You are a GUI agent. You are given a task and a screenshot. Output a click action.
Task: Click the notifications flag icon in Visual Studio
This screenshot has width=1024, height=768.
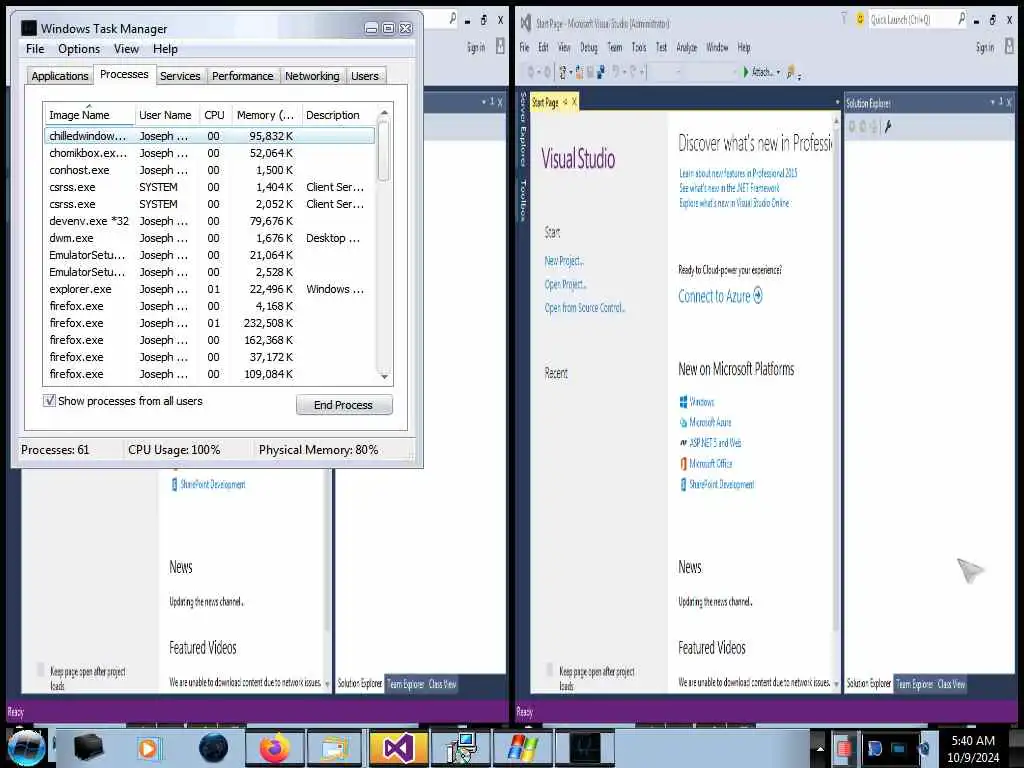pyautogui.click(x=843, y=20)
